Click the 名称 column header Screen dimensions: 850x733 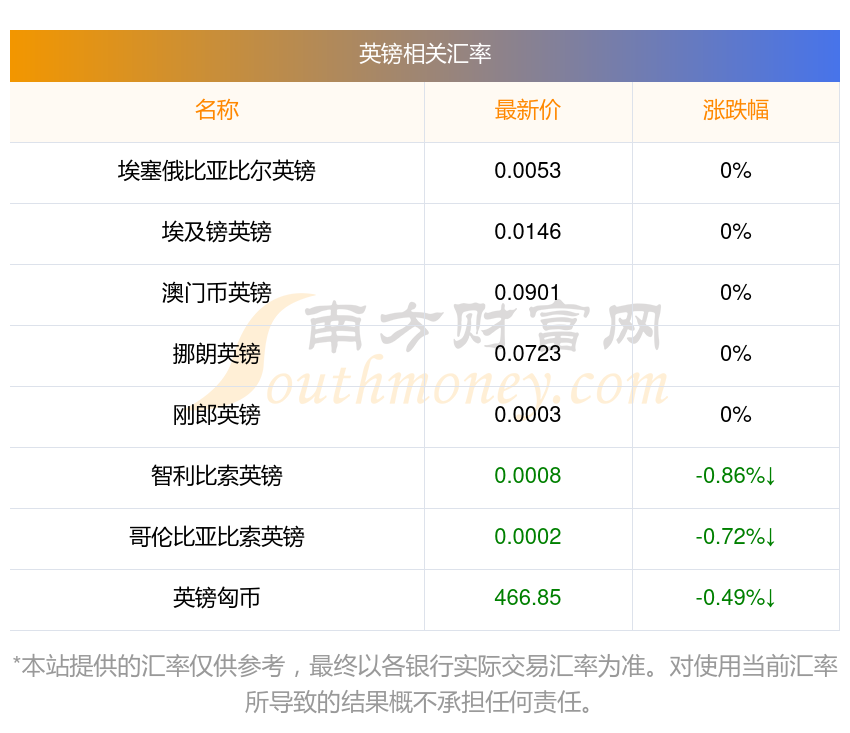click(216, 110)
